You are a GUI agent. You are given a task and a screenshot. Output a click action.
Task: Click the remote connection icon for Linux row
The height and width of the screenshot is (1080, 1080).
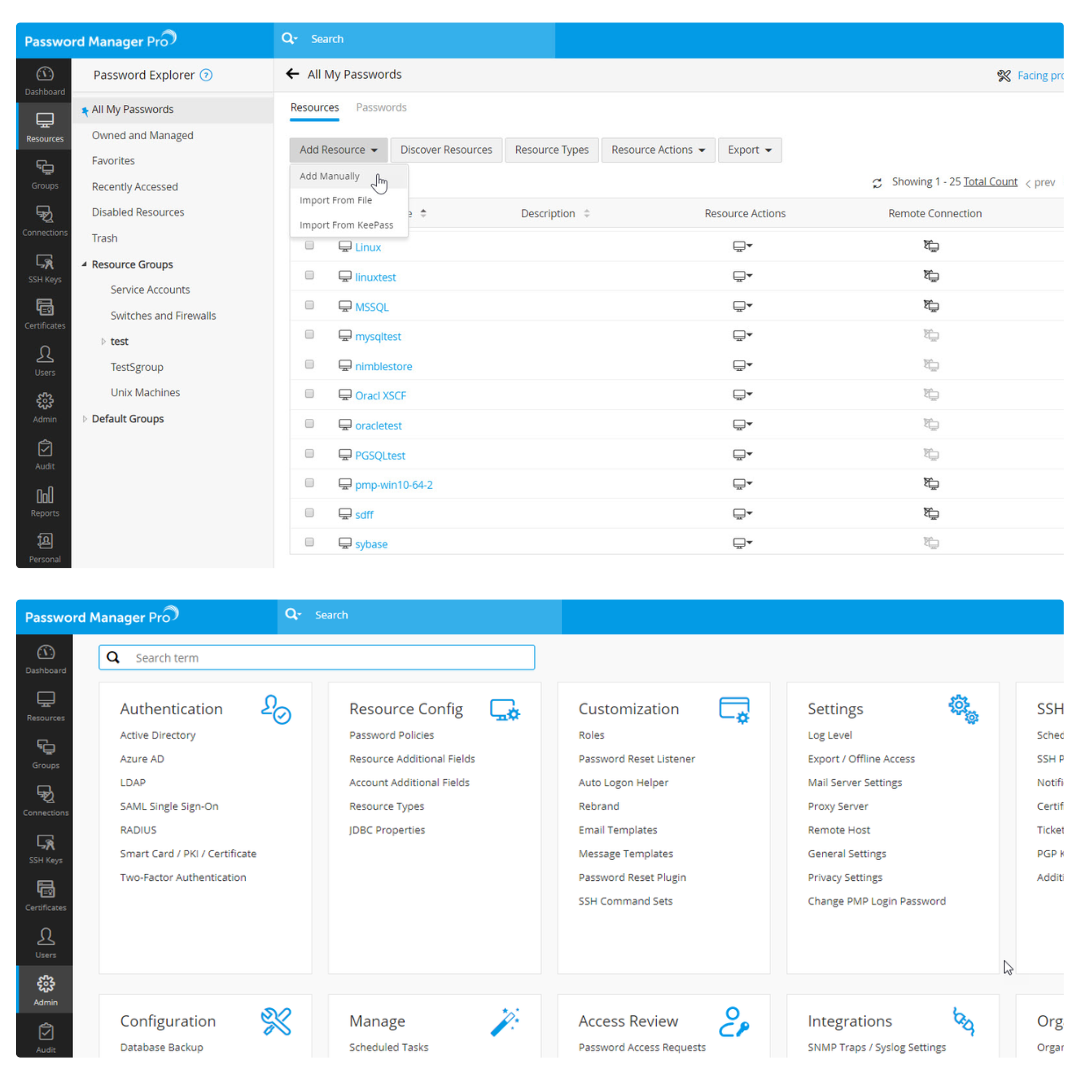[x=931, y=247]
